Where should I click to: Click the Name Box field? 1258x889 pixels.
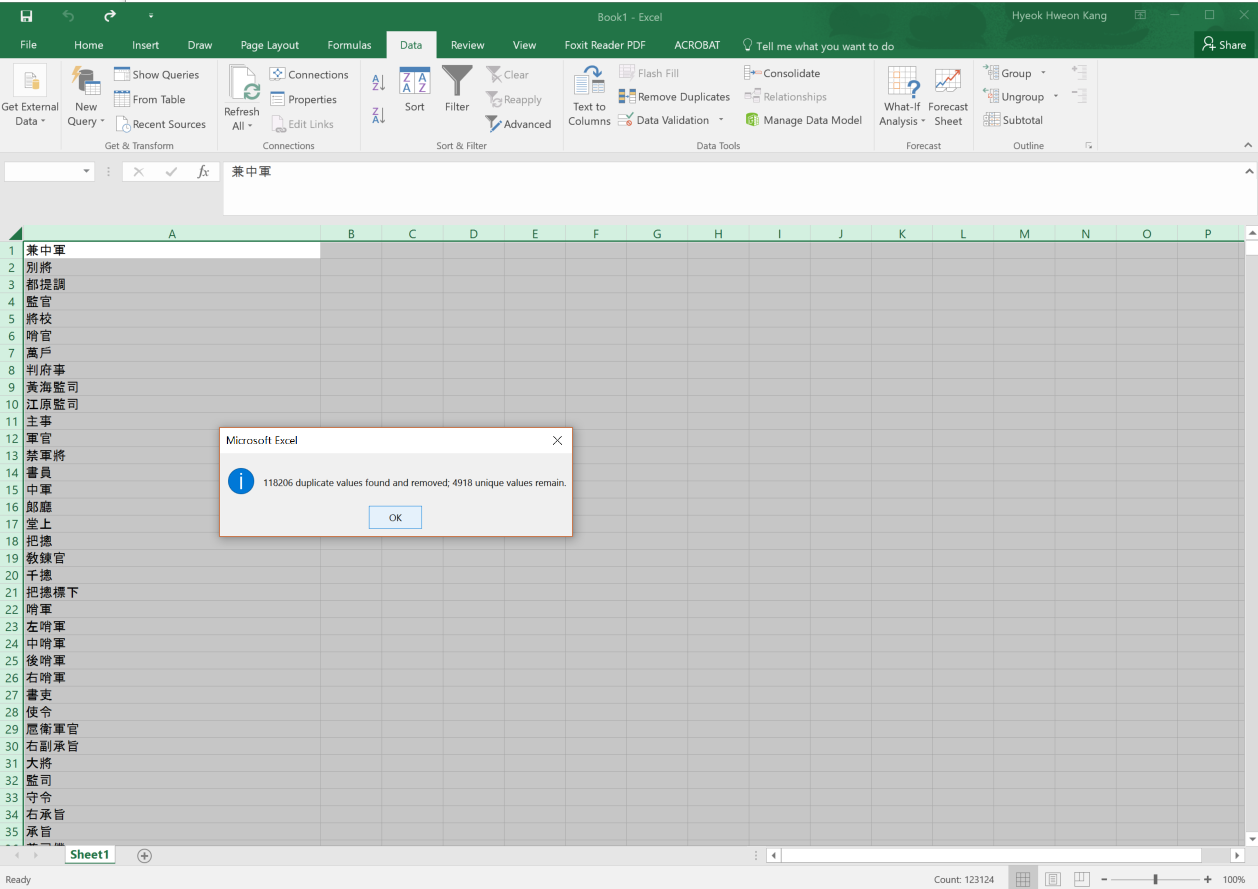(42, 172)
